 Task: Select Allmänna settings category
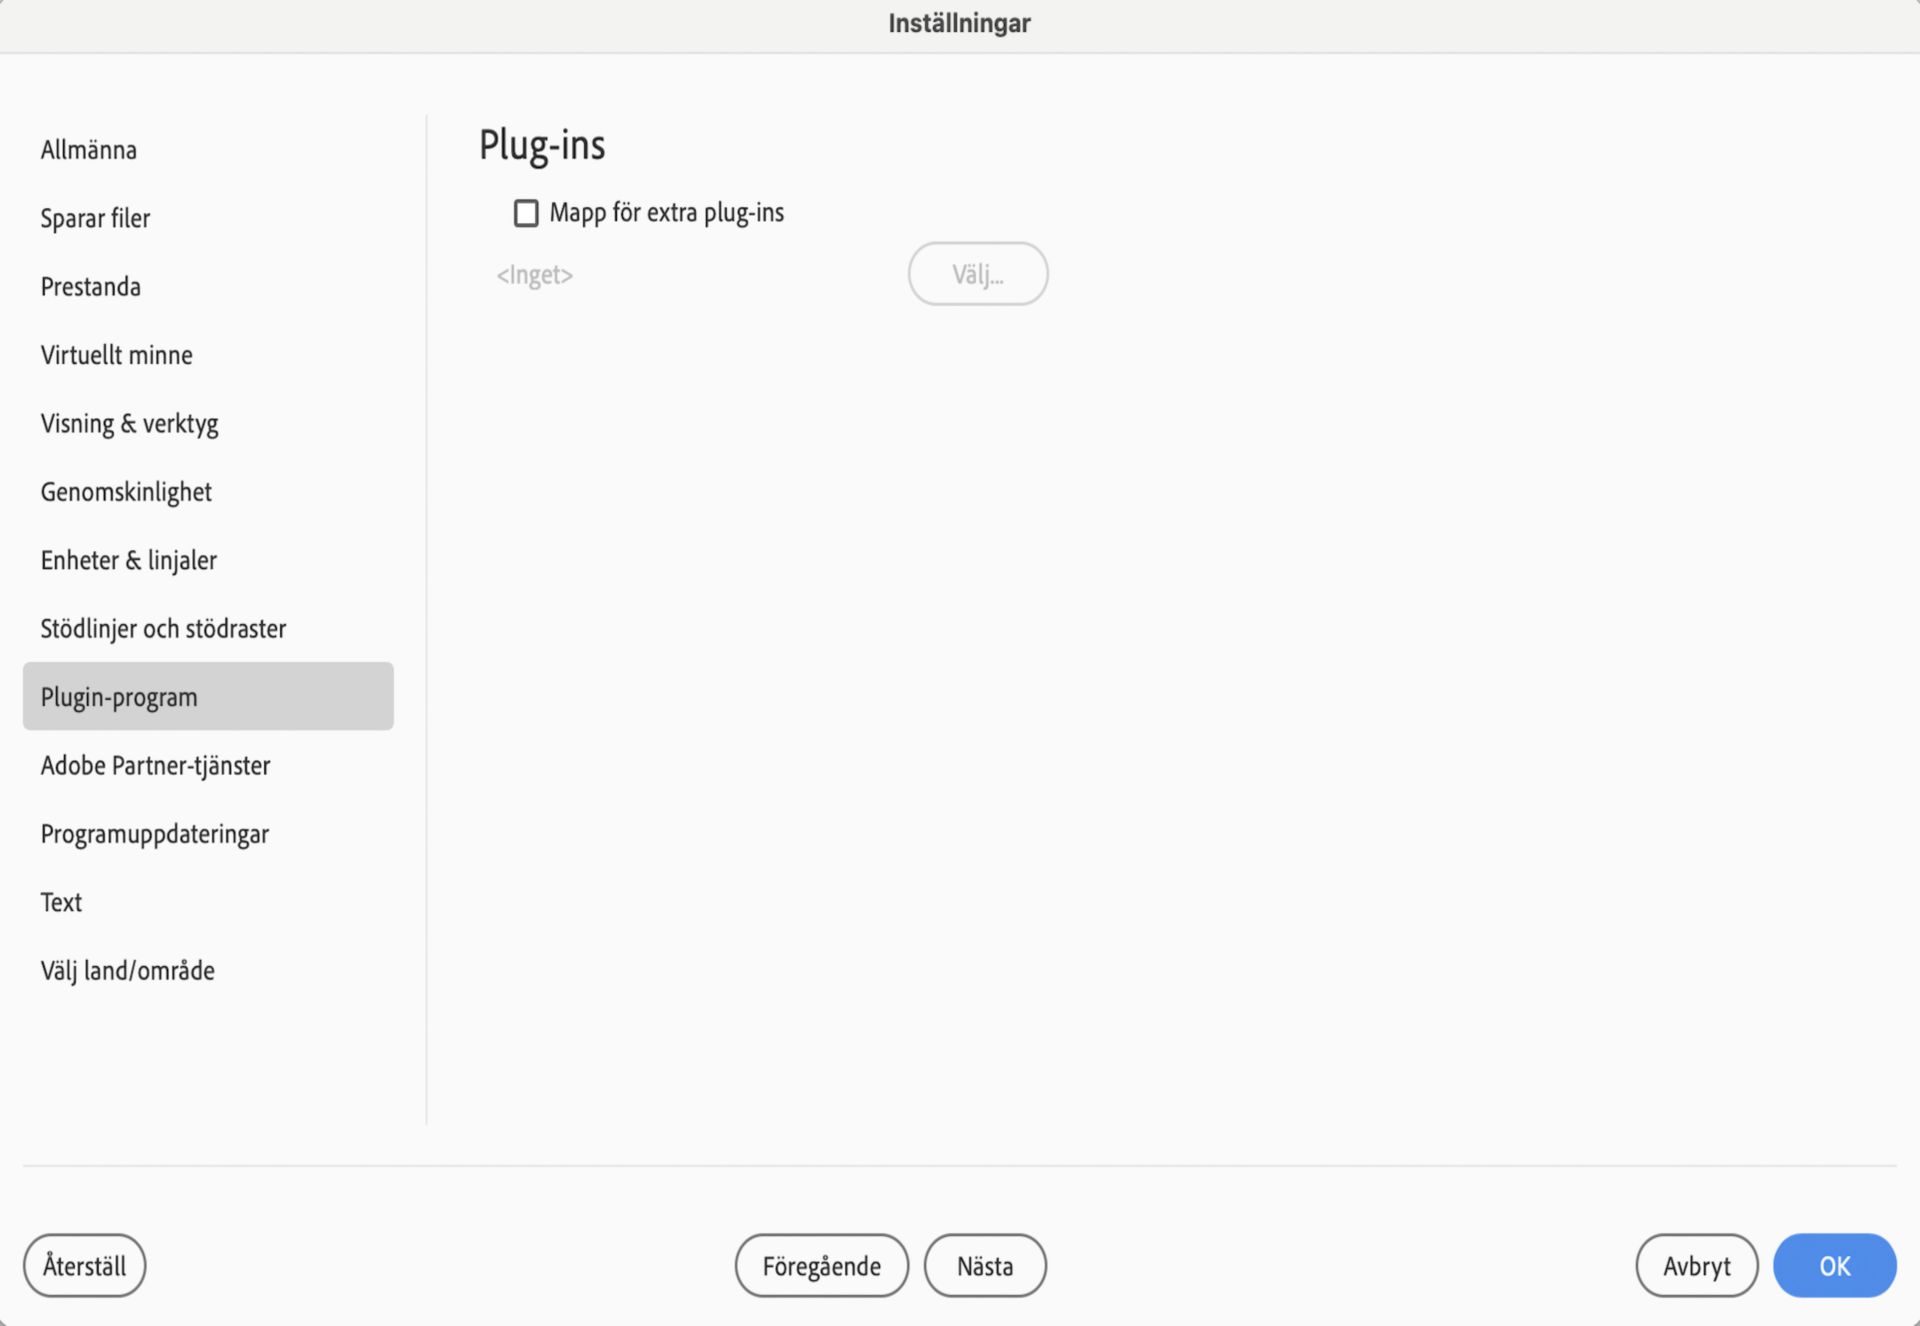pyautogui.click(x=89, y=147)
